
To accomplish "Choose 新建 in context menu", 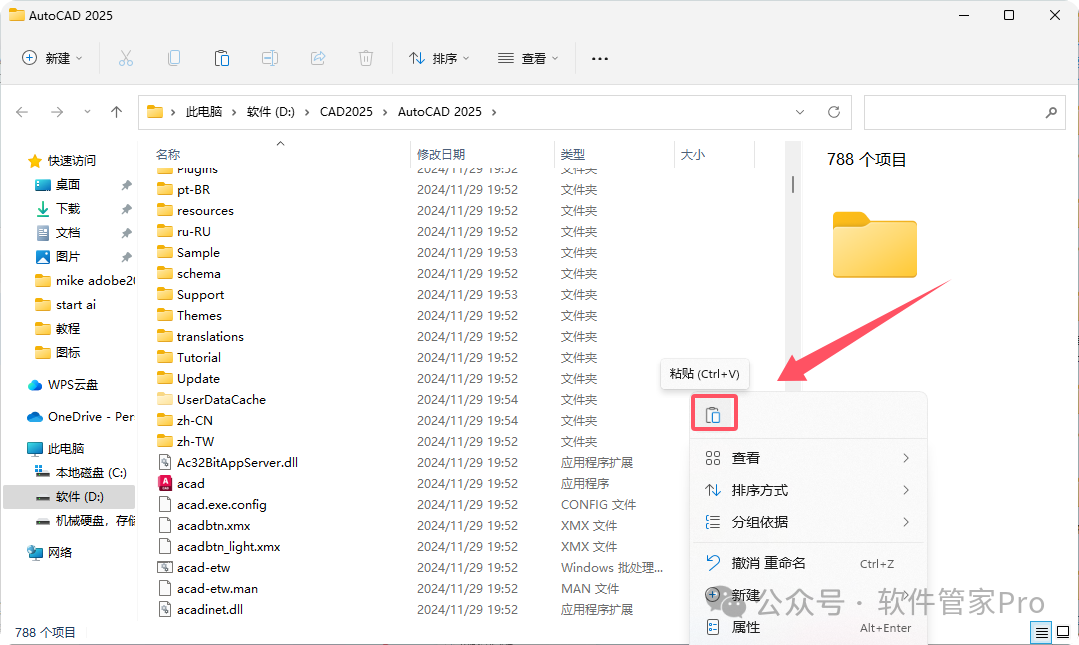I will click(808, 595).
